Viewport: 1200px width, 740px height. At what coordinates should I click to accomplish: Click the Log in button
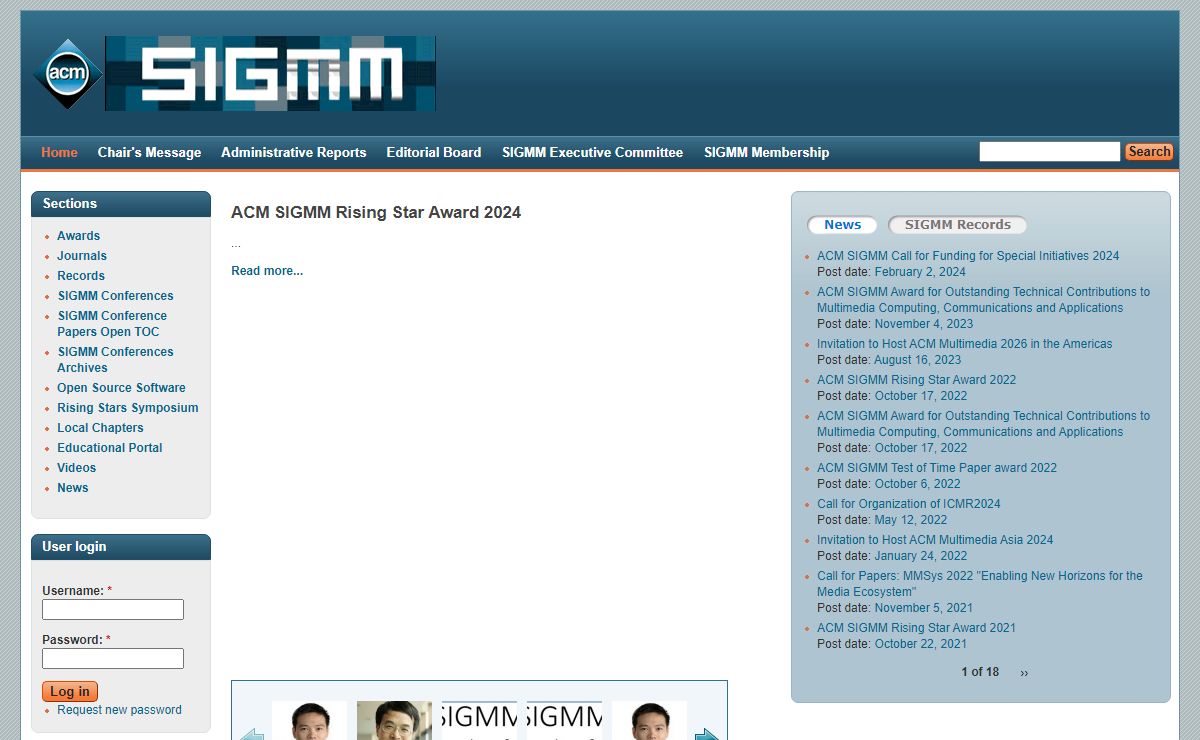[70, 691]
